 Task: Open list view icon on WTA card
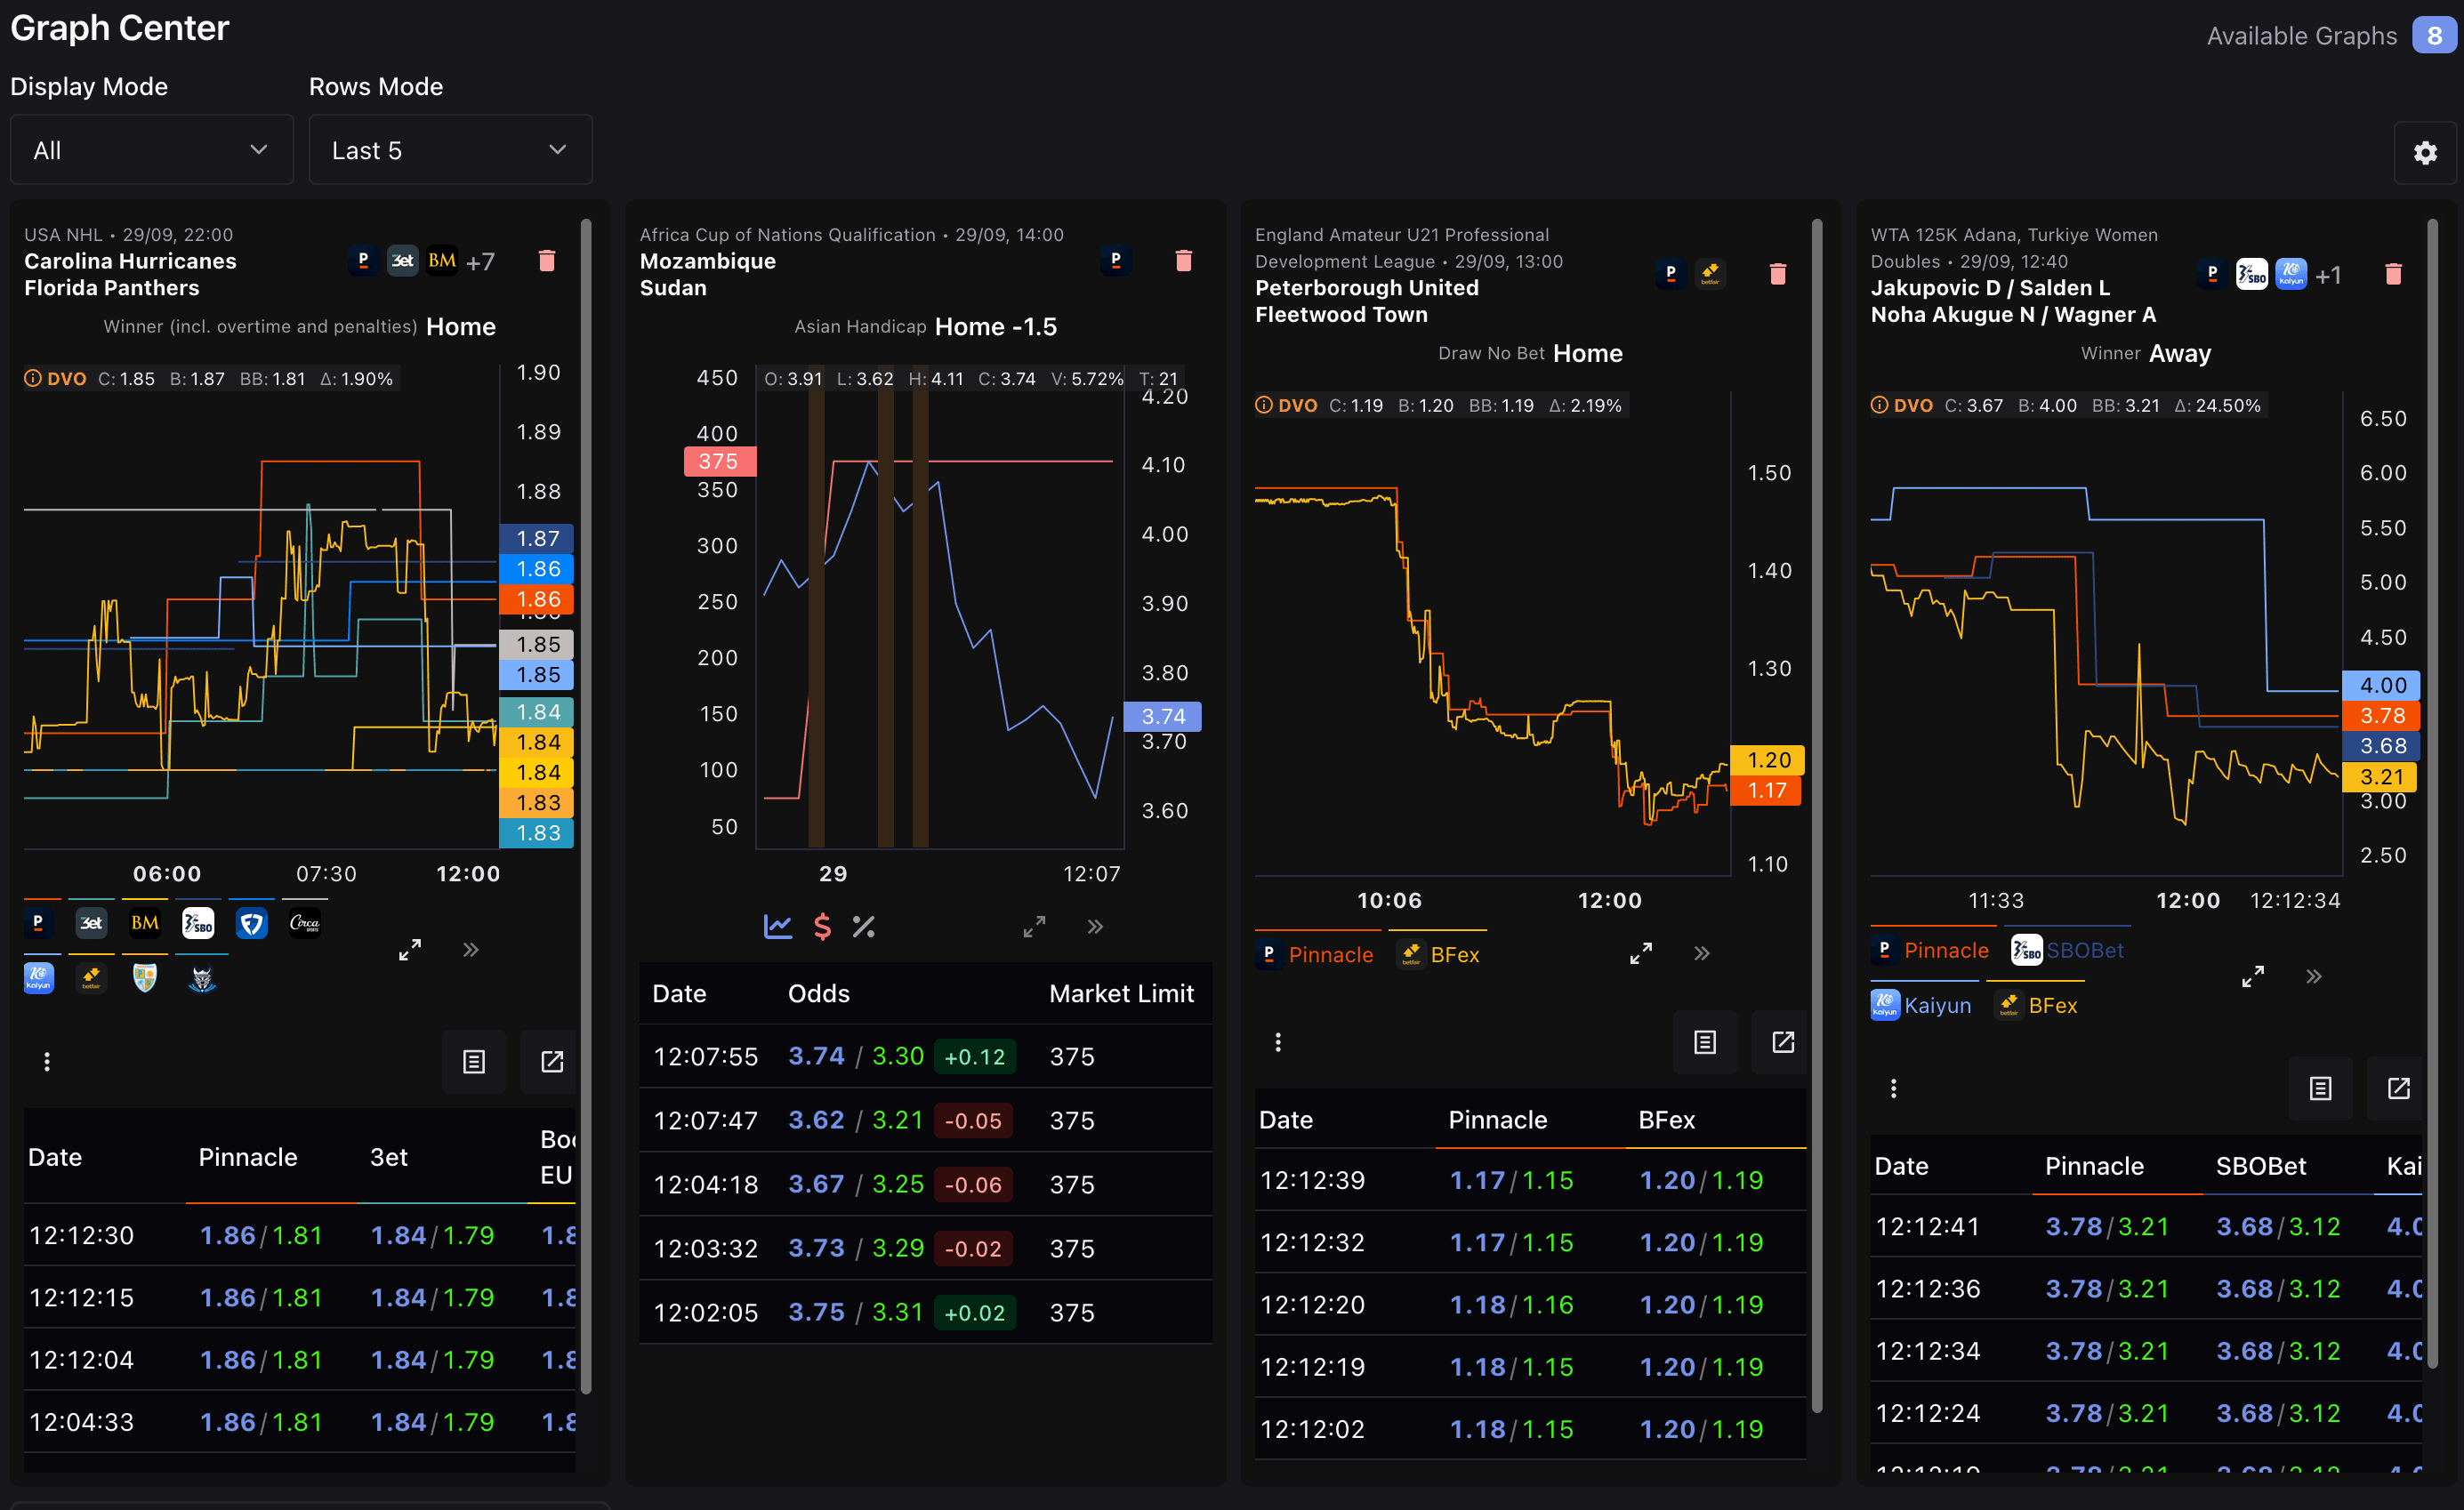(2320, 1088)
